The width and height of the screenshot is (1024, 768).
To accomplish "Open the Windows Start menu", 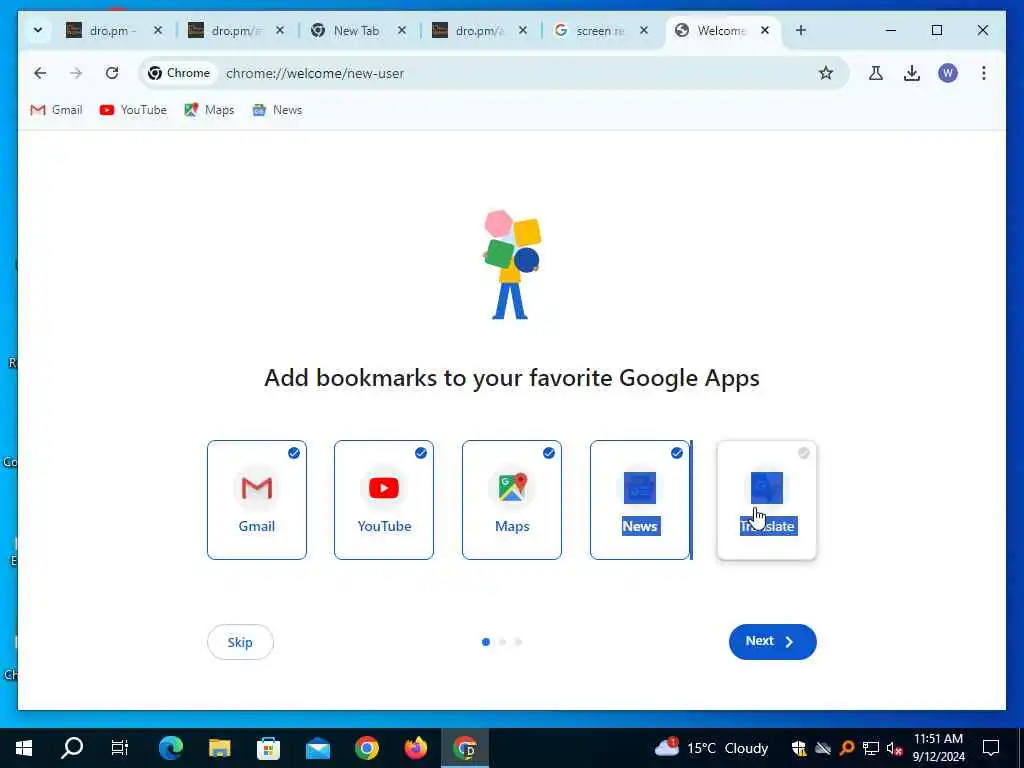I will tap(24, 748).
